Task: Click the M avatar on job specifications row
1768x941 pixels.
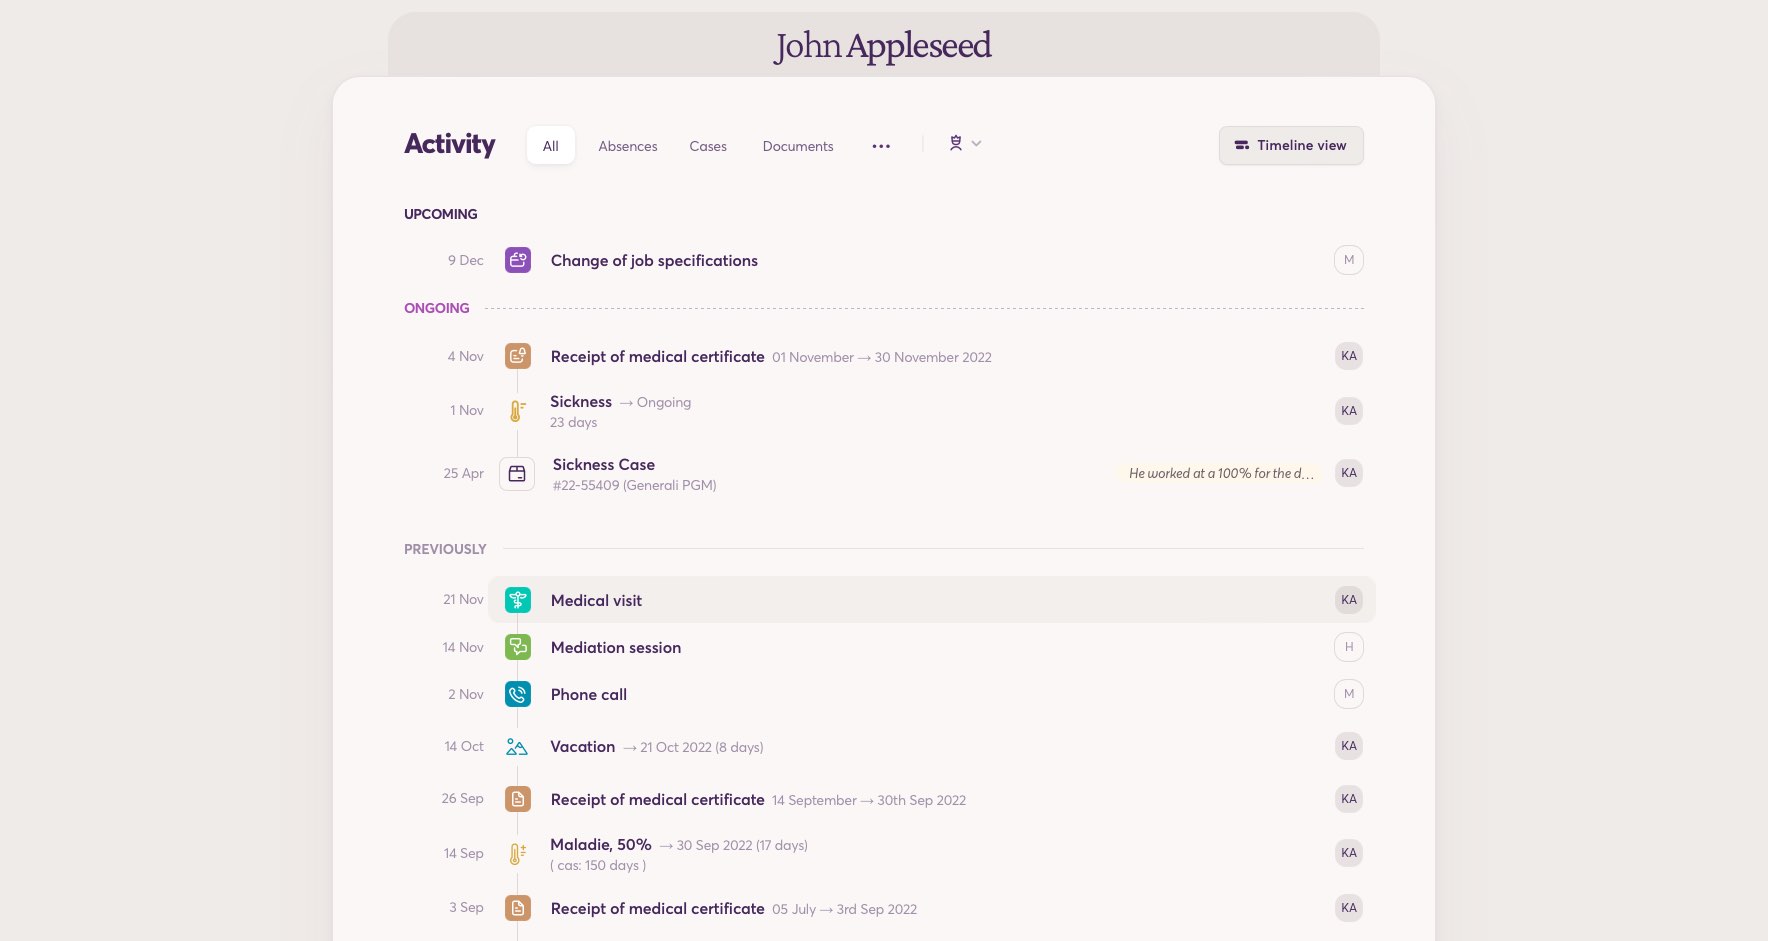Action: coord(1349,260)
